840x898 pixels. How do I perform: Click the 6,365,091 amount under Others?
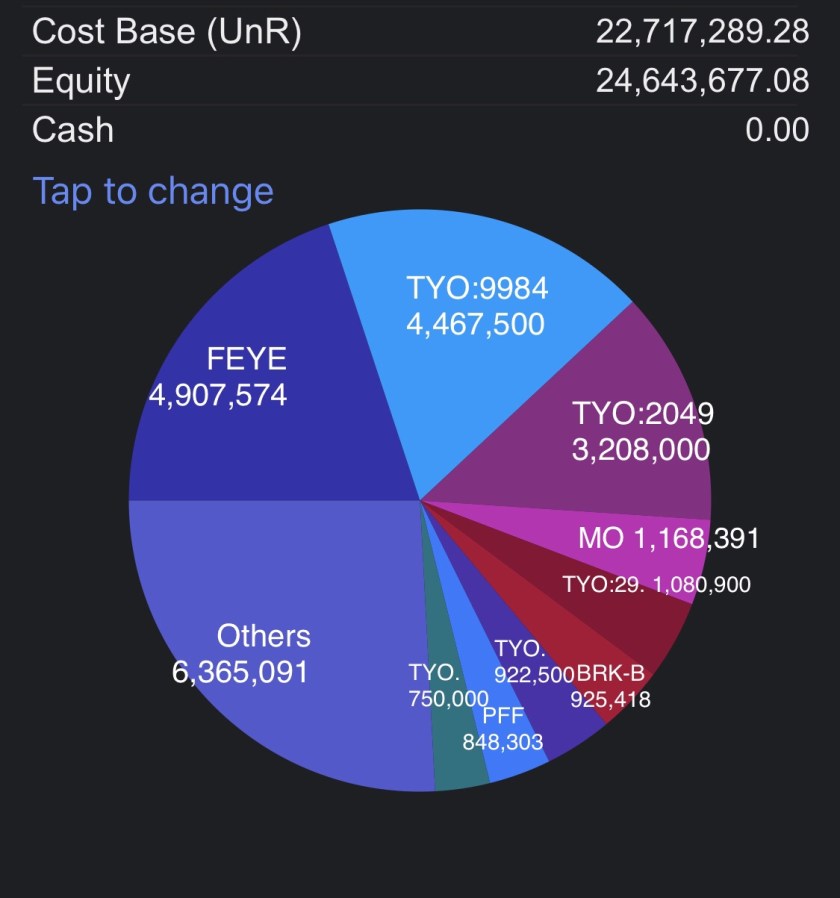[240, 672]
